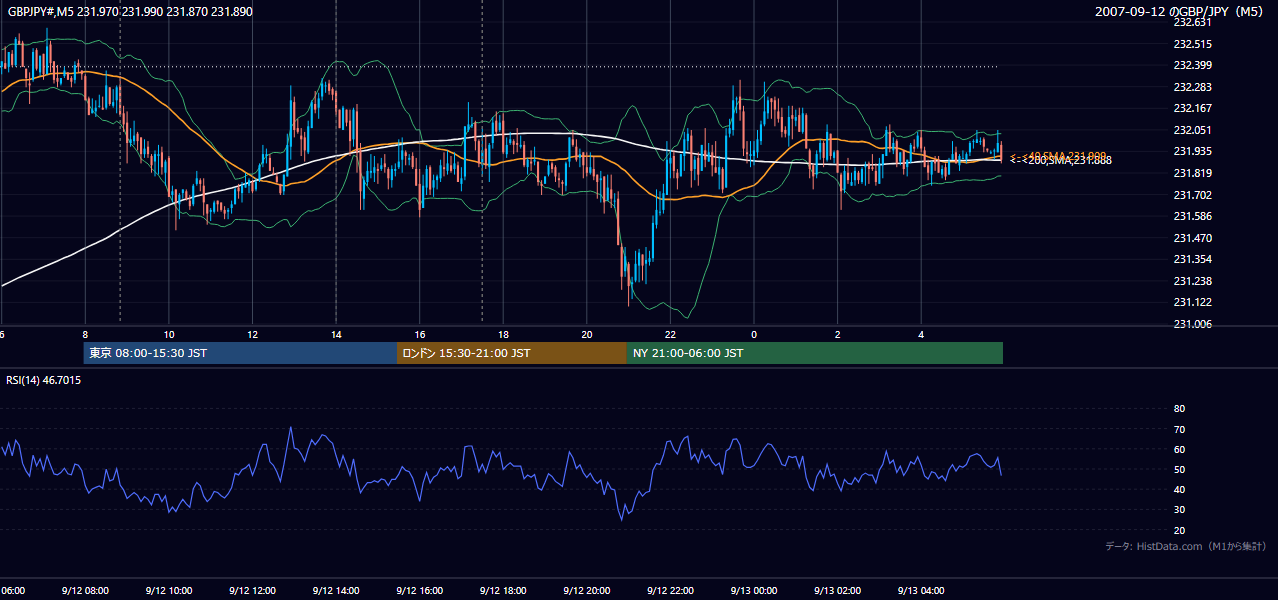Click the RSI(14) 46.7015 indicator label

click(x=44, y=380)
